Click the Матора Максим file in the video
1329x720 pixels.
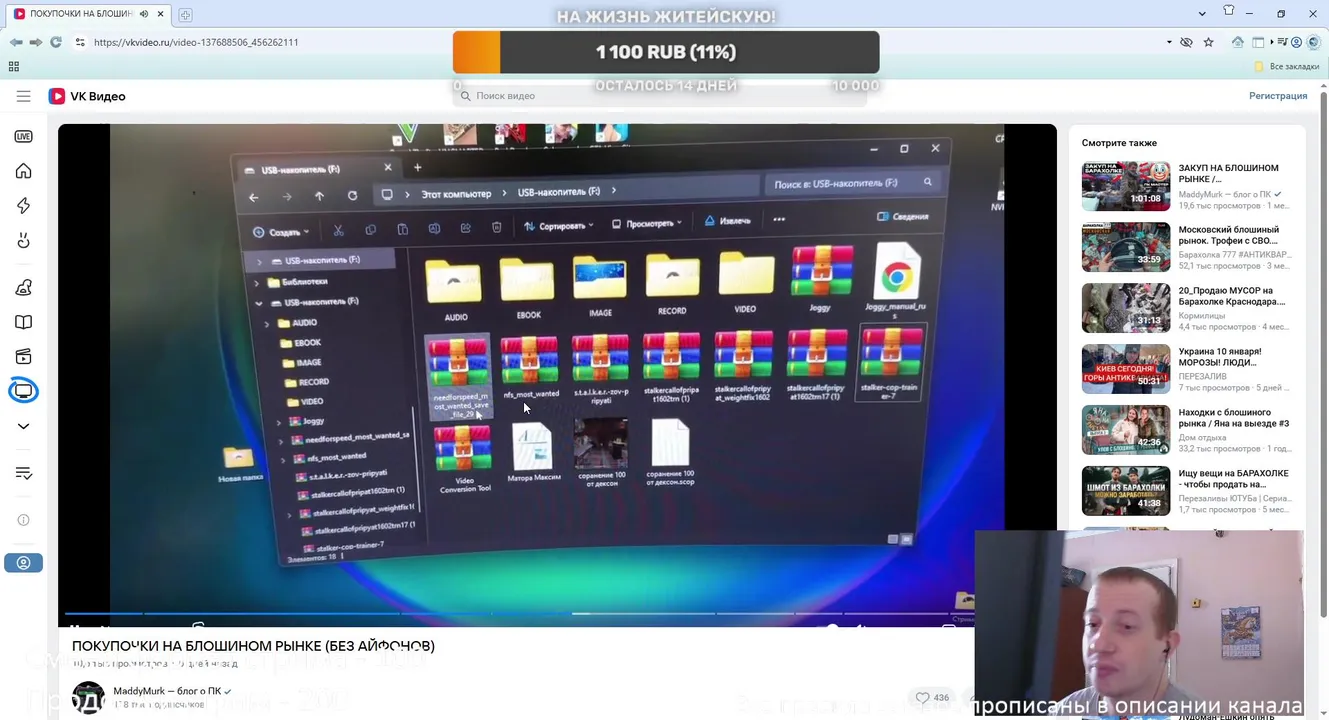pyautogui.click(x=532, y=452)
